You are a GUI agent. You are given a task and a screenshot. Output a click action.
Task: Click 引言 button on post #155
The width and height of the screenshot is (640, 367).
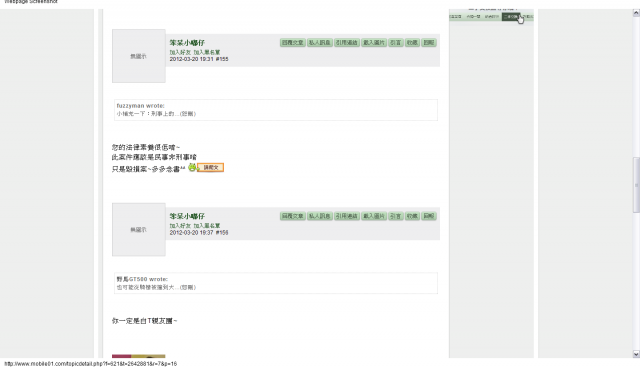(x=396, y=42)
